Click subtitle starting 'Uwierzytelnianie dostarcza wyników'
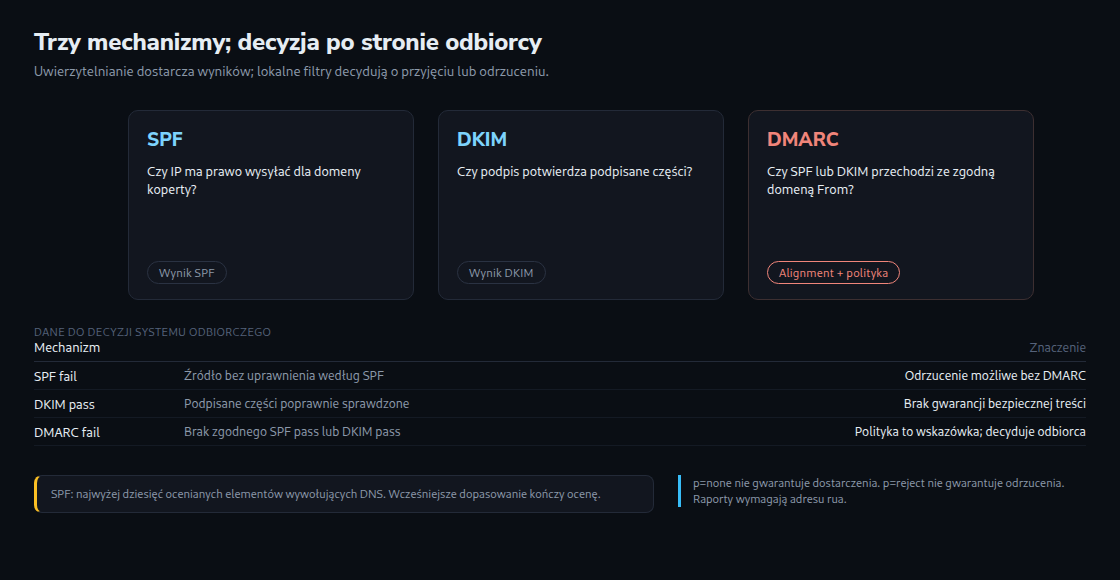The image size is (1120, 580). tap(291, 71)
